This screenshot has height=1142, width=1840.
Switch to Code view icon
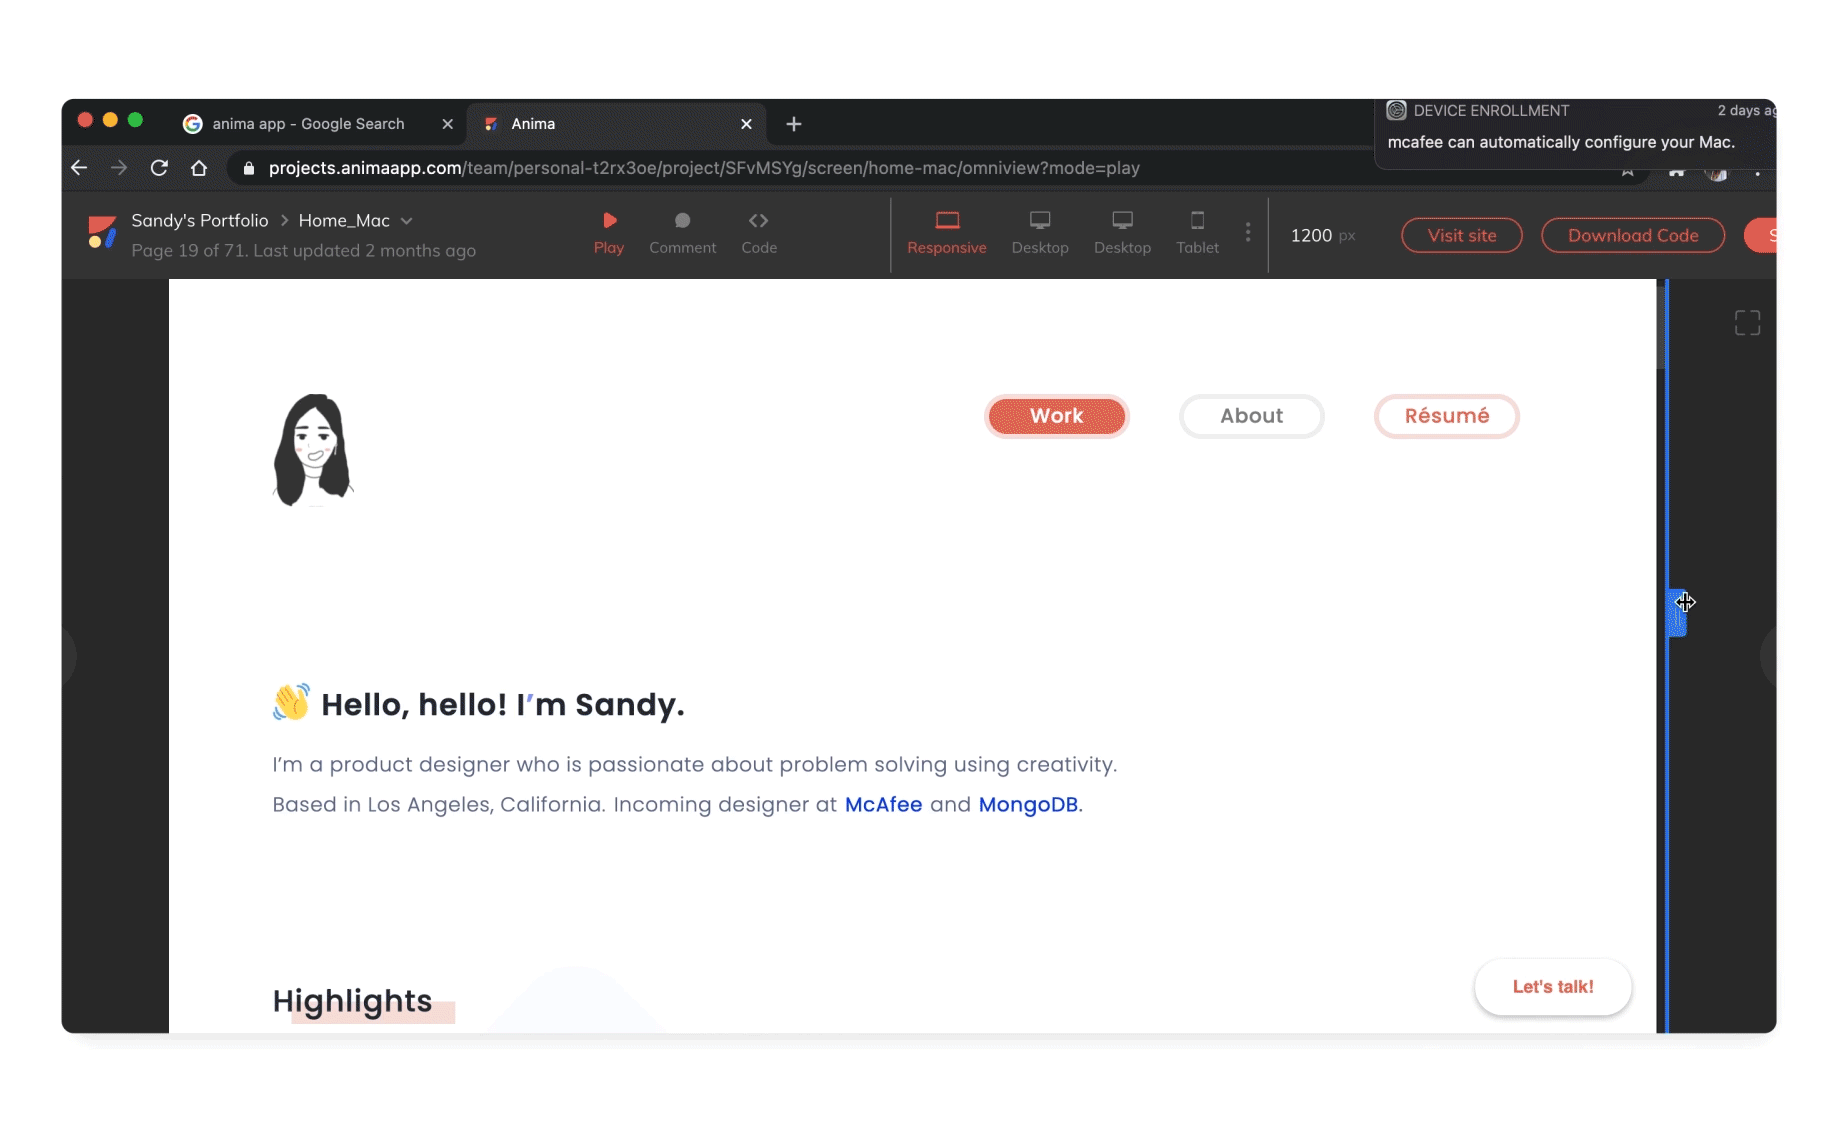point(758,221)
